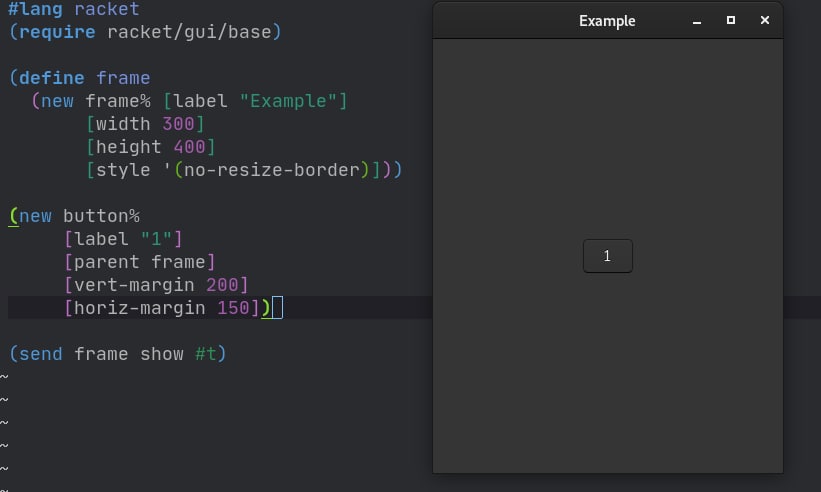Click the vert-margin value 200
Image resolution: width=821 pixels, height=492 pixels.
222,285
